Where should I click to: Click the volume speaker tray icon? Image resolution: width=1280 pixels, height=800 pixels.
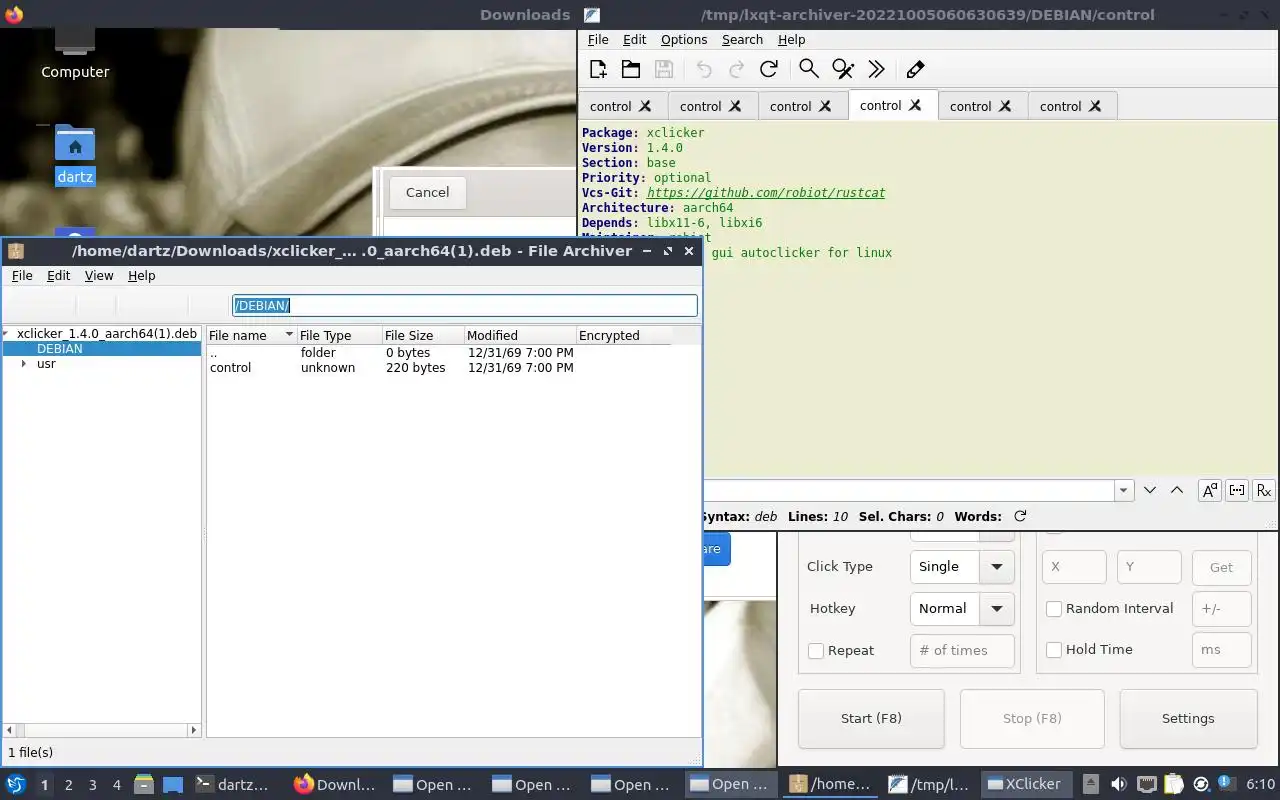pos(1119,784)
